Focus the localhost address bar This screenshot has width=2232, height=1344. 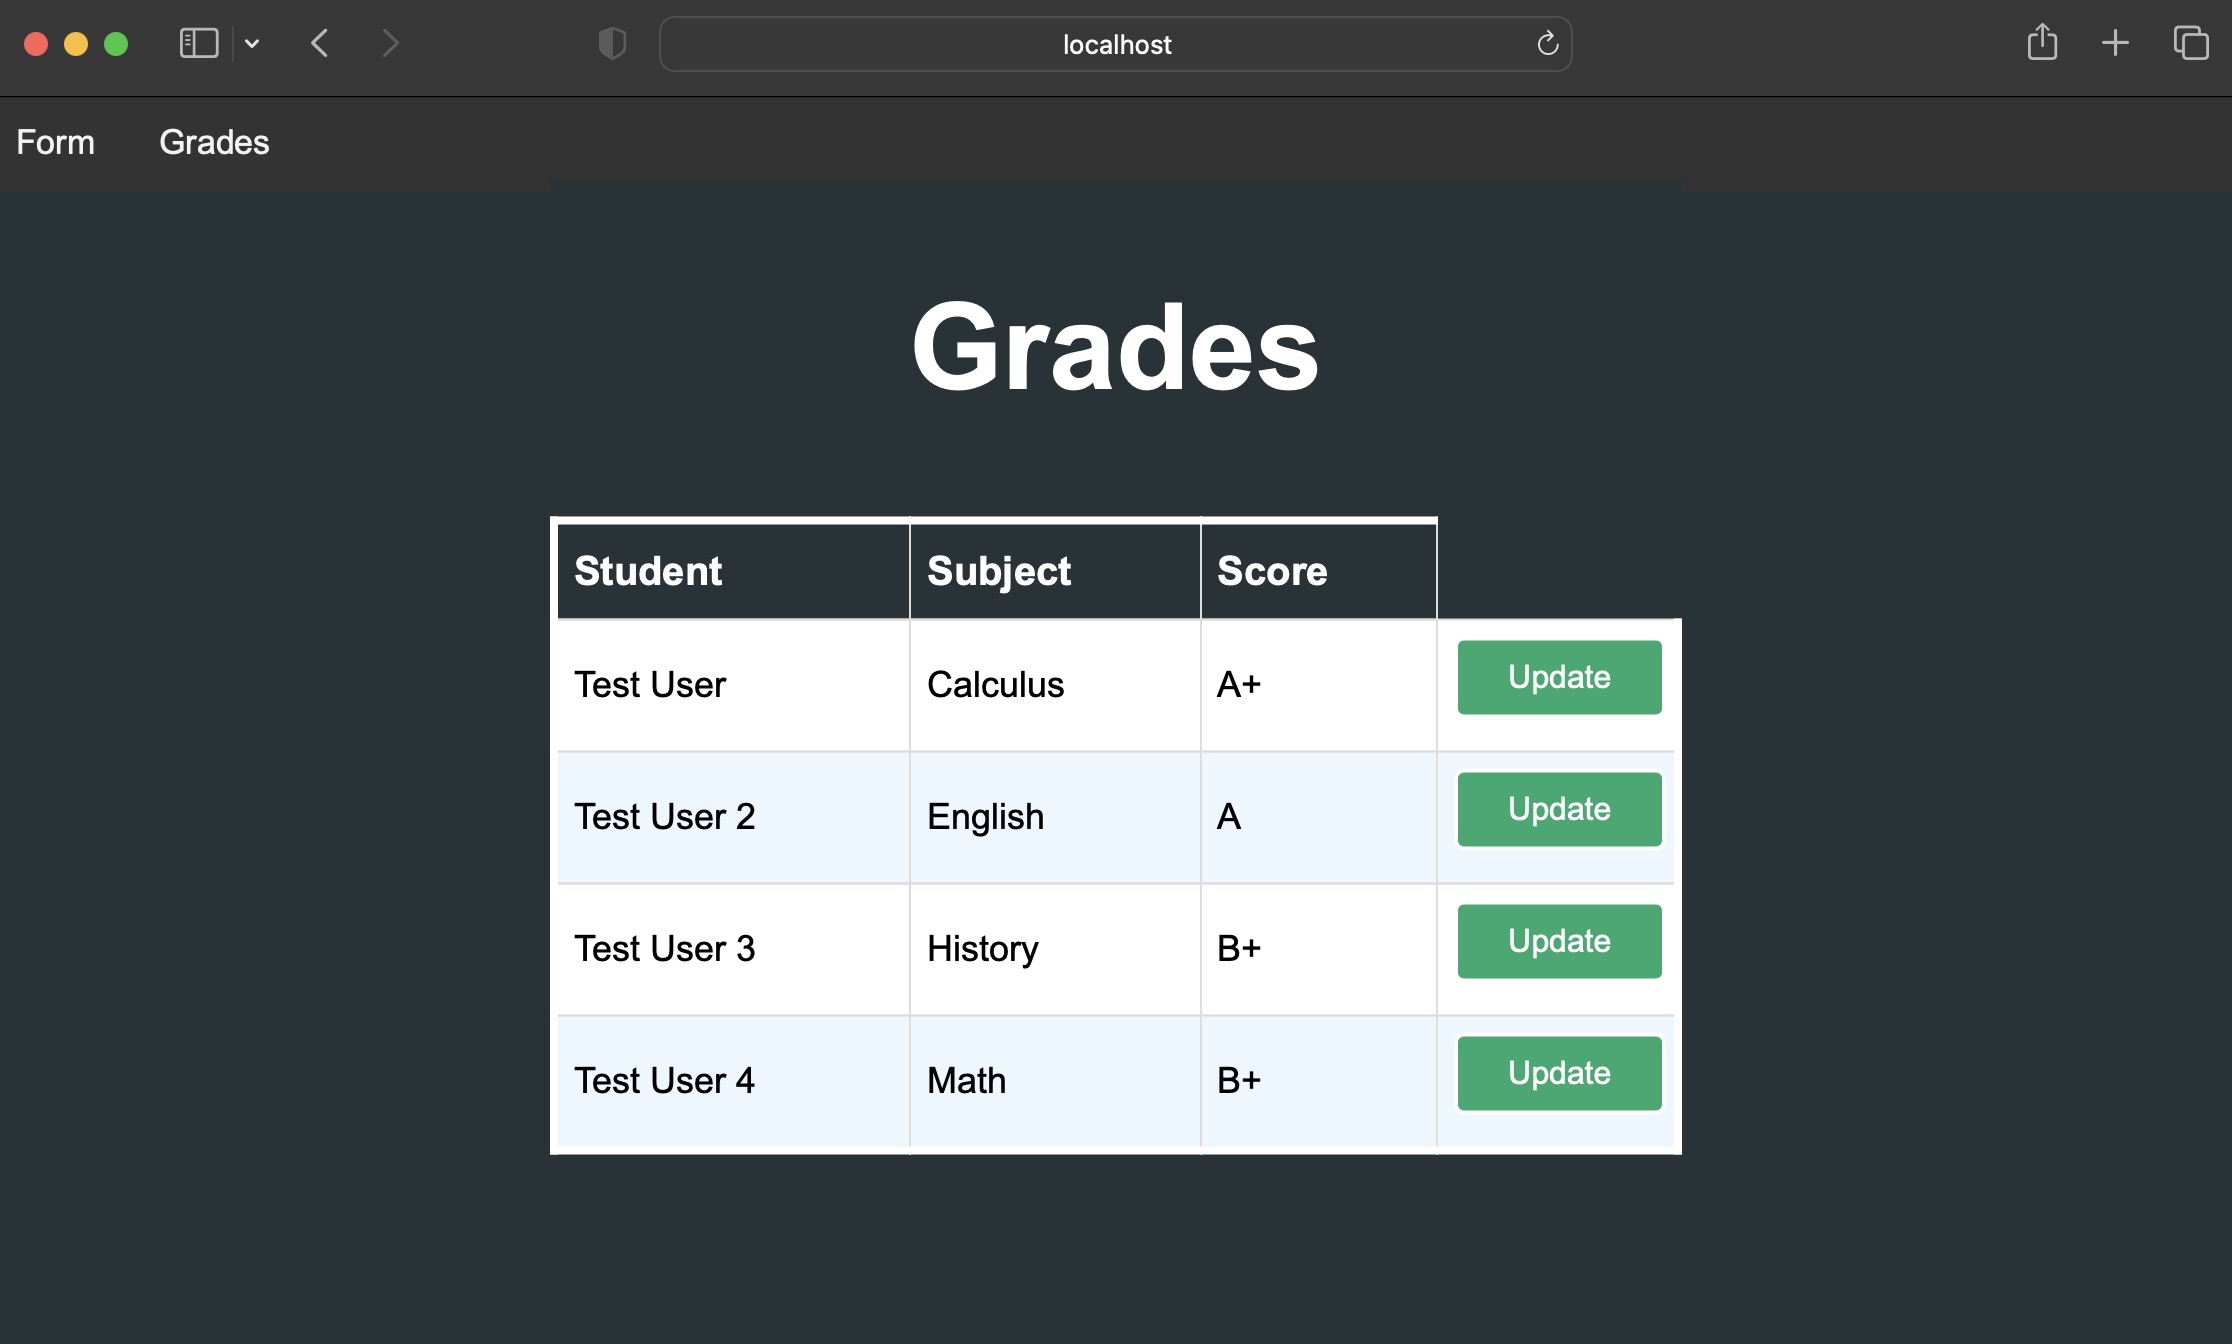point(1116,44)
